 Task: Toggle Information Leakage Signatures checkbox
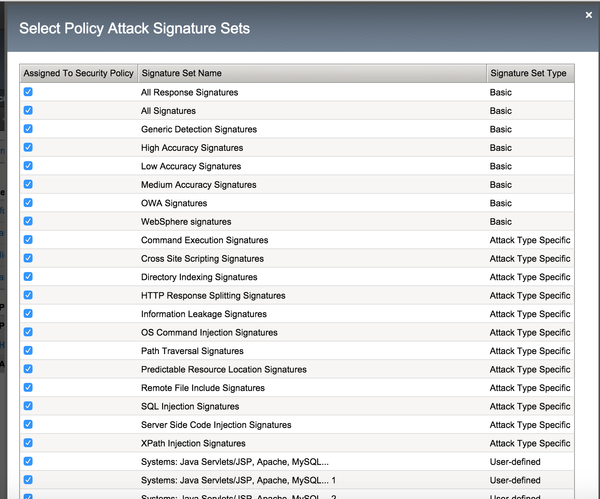coord(28,314)
